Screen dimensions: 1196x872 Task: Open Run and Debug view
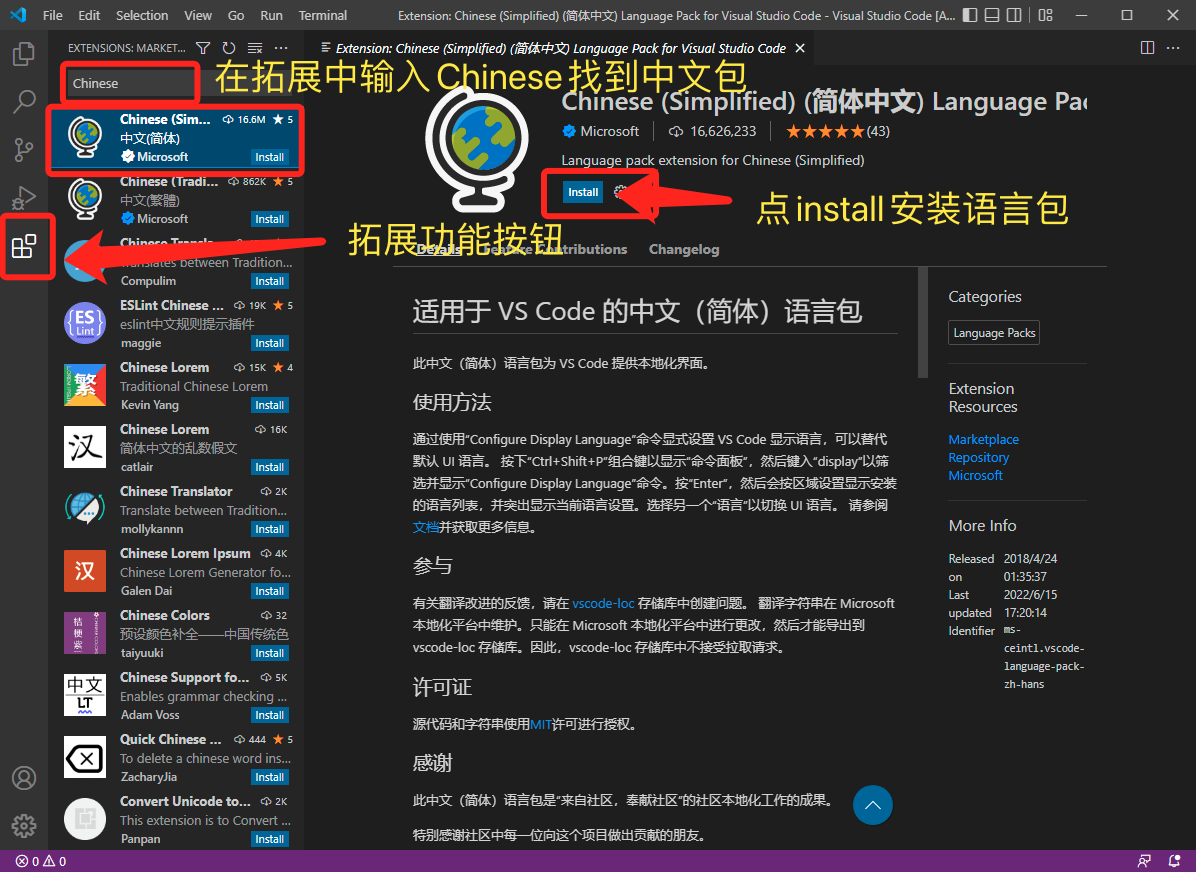[x=24, y=198]
